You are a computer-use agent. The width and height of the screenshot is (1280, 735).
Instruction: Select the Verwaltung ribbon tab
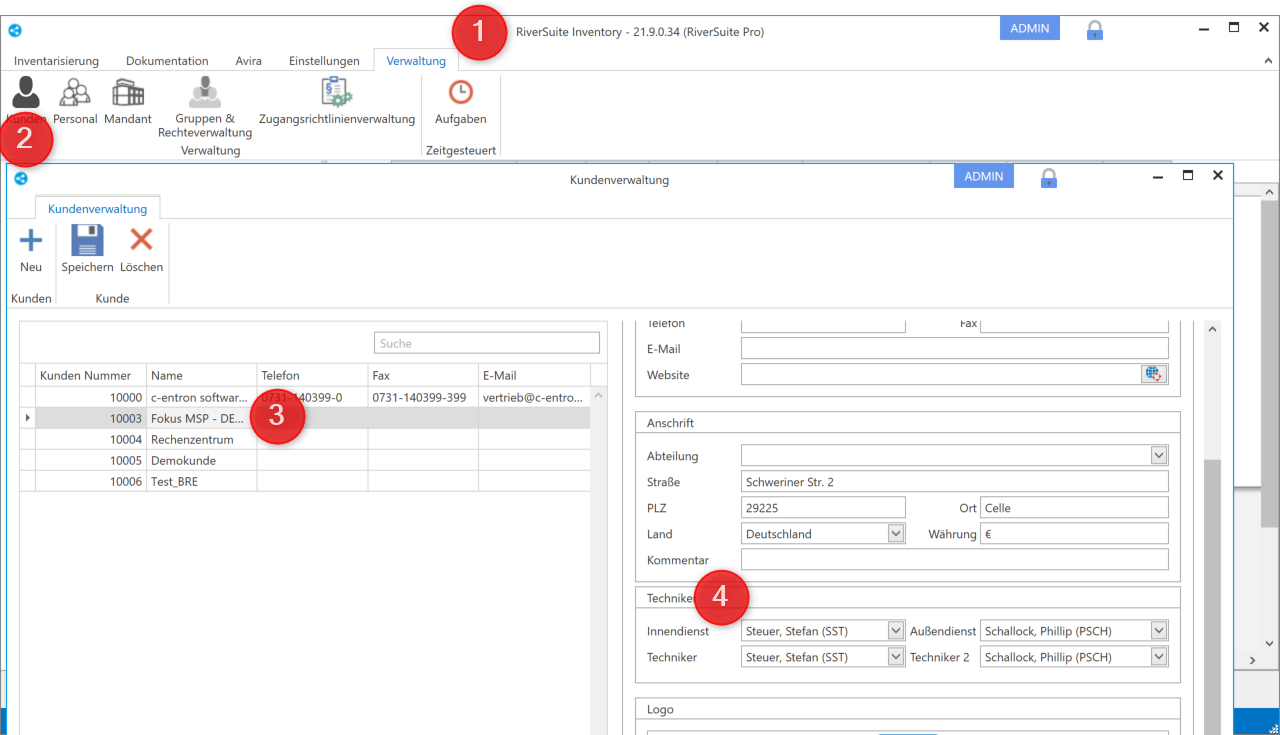[416, 61]
